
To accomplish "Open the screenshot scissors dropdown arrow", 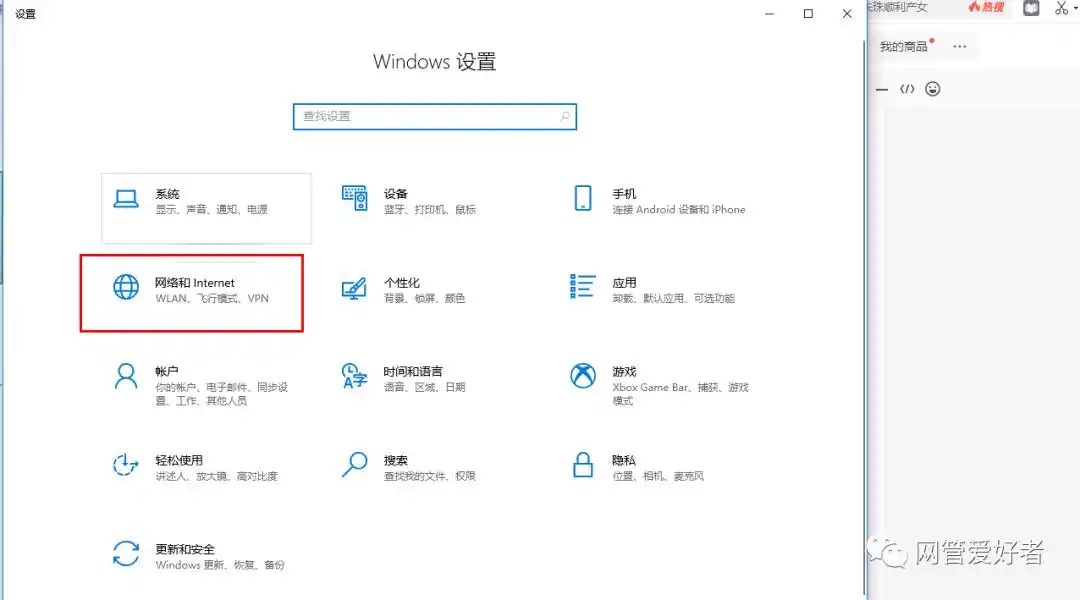I will (x=1075, y=8).
